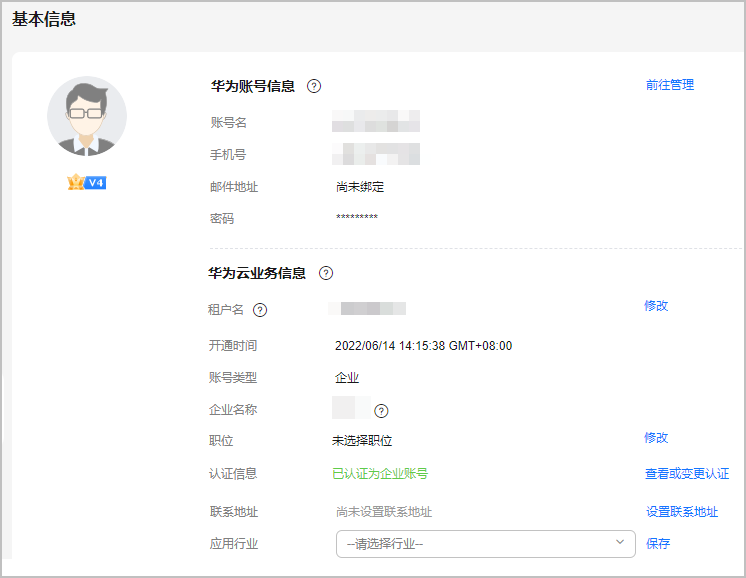Click help icon in the 企业名称 row
Screen dimensions: 746x578
[381, 410]
